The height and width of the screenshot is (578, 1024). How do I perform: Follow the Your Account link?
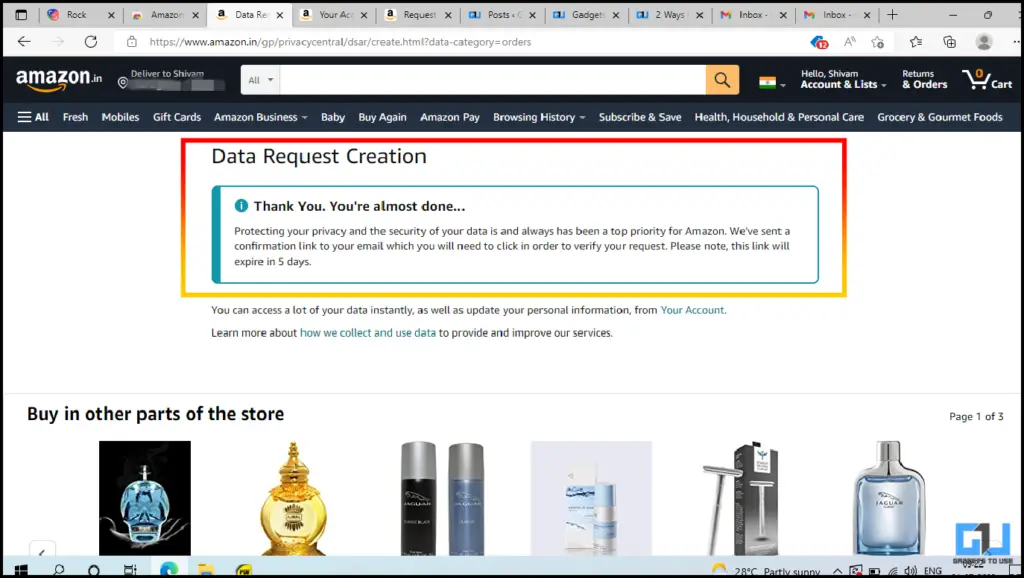[x=692, y=310]
